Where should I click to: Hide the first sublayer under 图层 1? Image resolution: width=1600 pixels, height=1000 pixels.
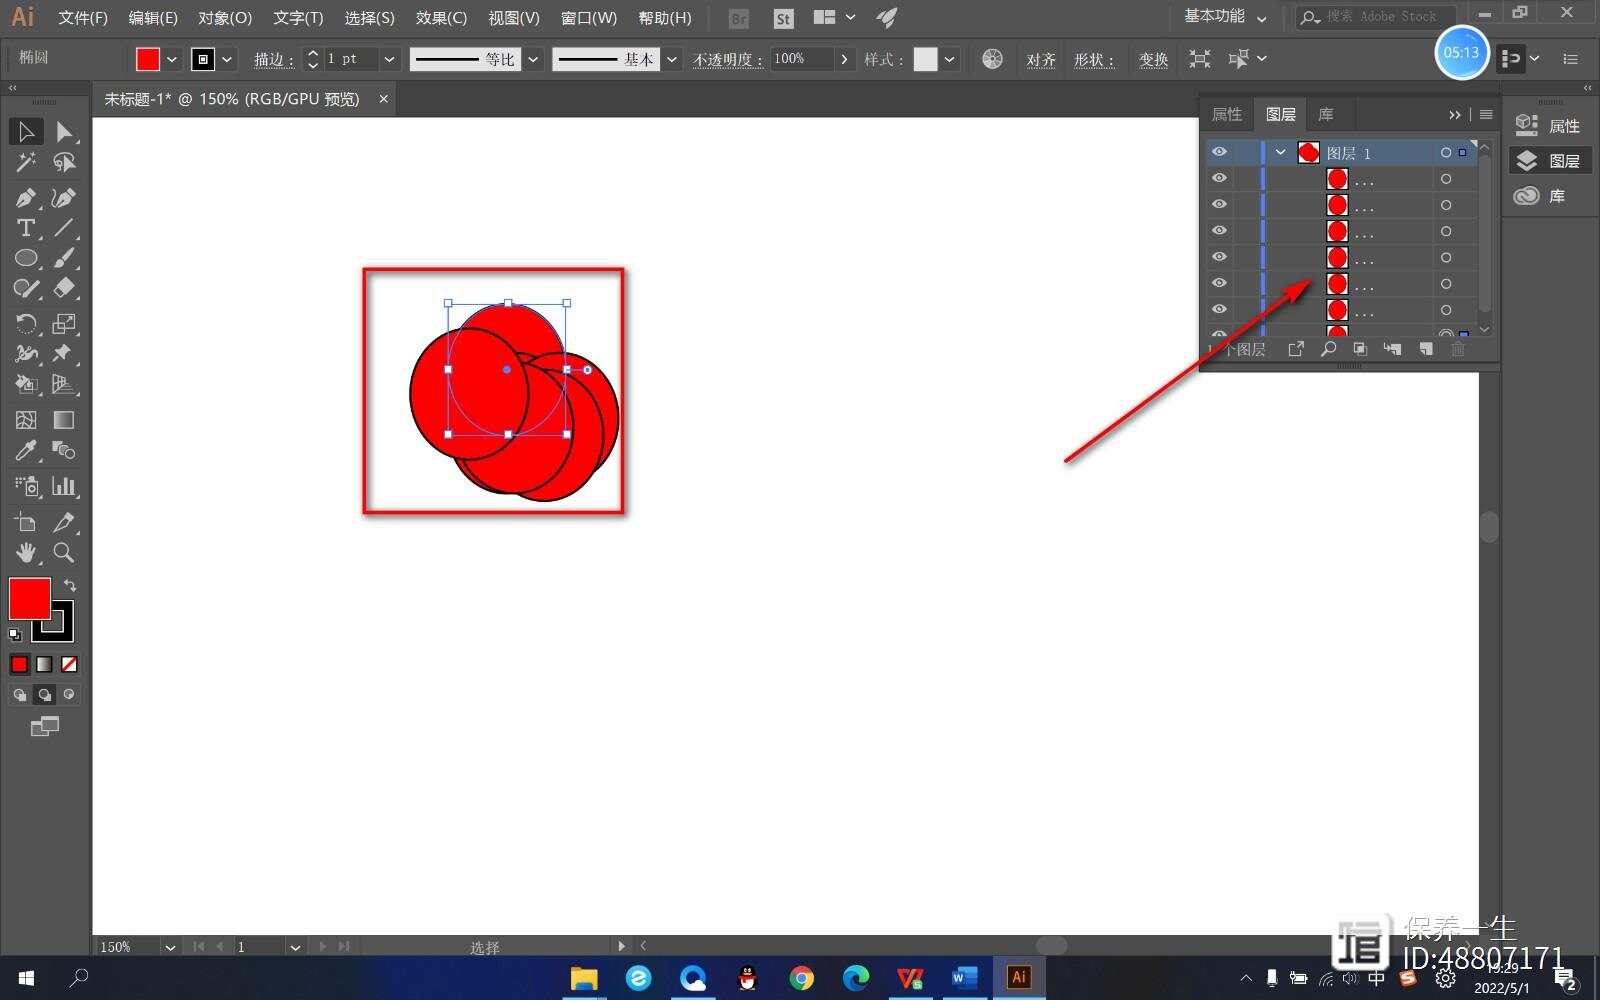pyautogui.click(x=1219, y=178)
